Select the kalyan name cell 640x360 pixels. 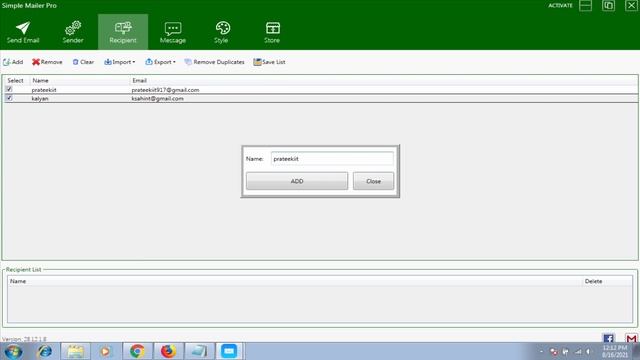(x=40, y=98)
